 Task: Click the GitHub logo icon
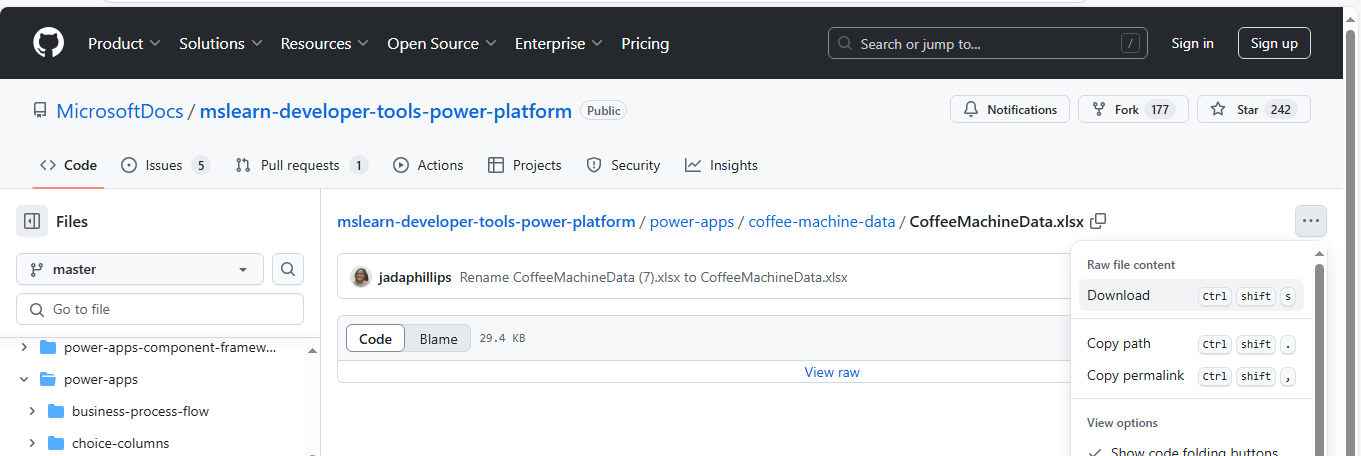click(48, 43)
